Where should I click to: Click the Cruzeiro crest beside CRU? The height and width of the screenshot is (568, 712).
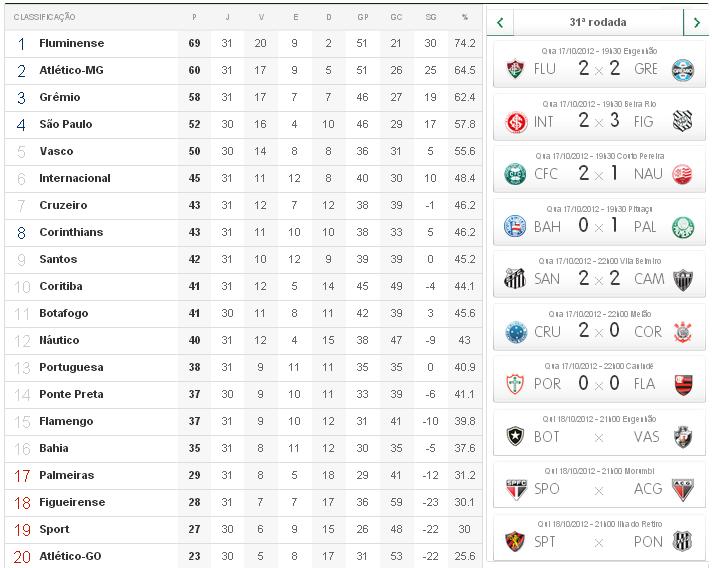point(515,331)
